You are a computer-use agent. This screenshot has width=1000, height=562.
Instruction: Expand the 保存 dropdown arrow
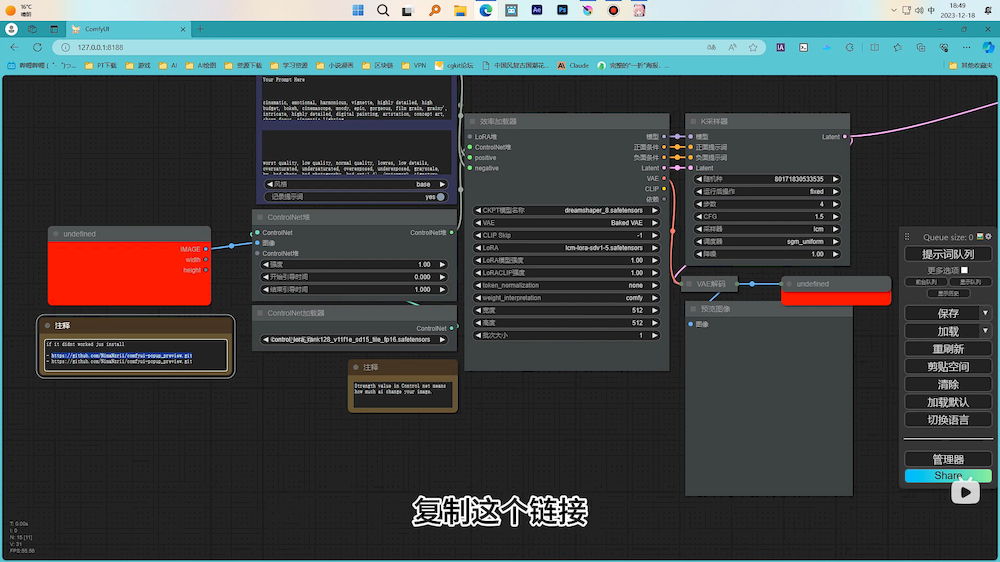(x=985, y=313)
